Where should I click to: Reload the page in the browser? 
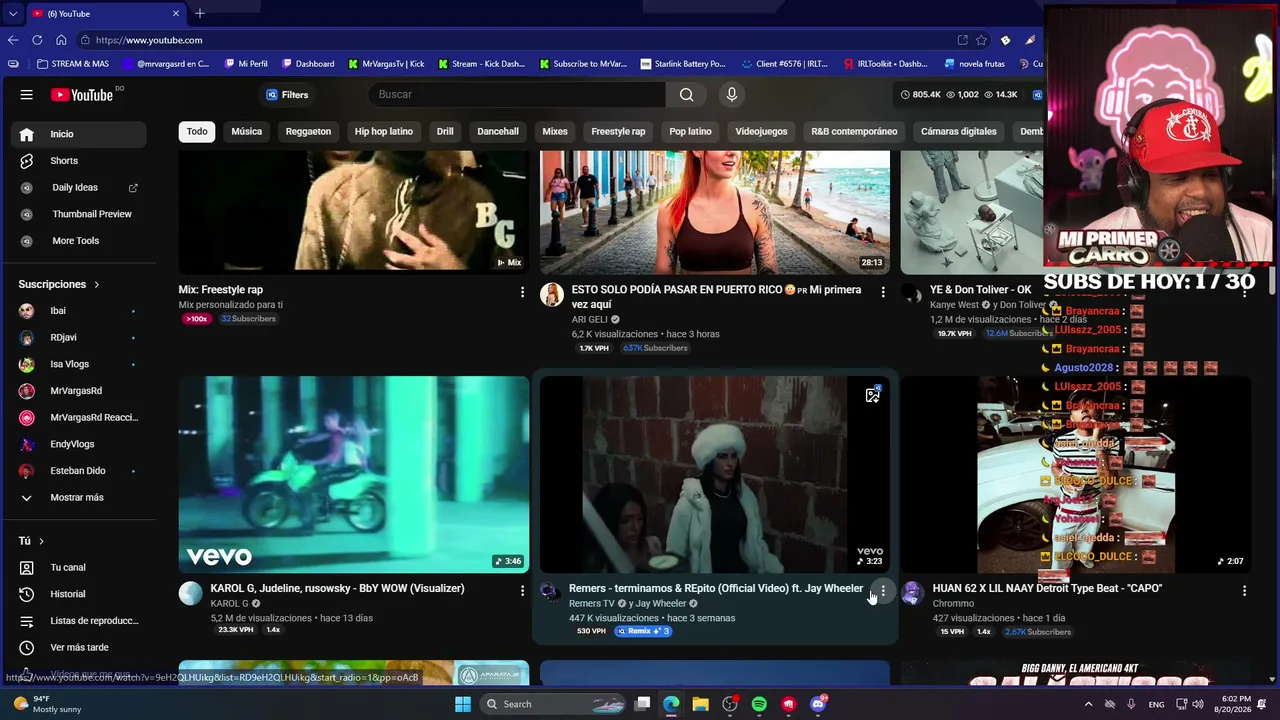point(37,40)
